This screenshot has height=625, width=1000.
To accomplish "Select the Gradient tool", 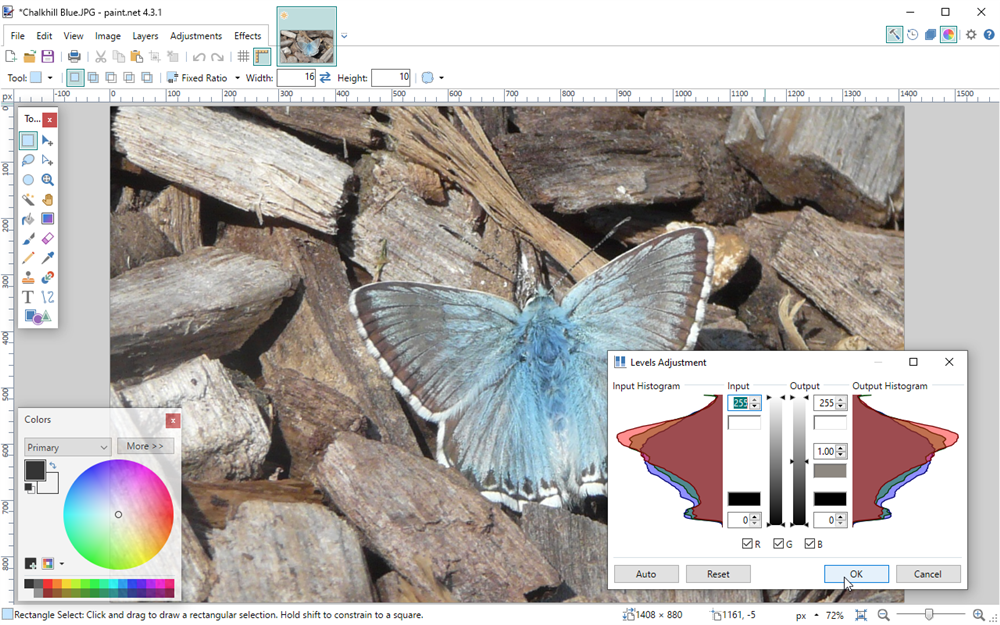I will pos(47,219).
